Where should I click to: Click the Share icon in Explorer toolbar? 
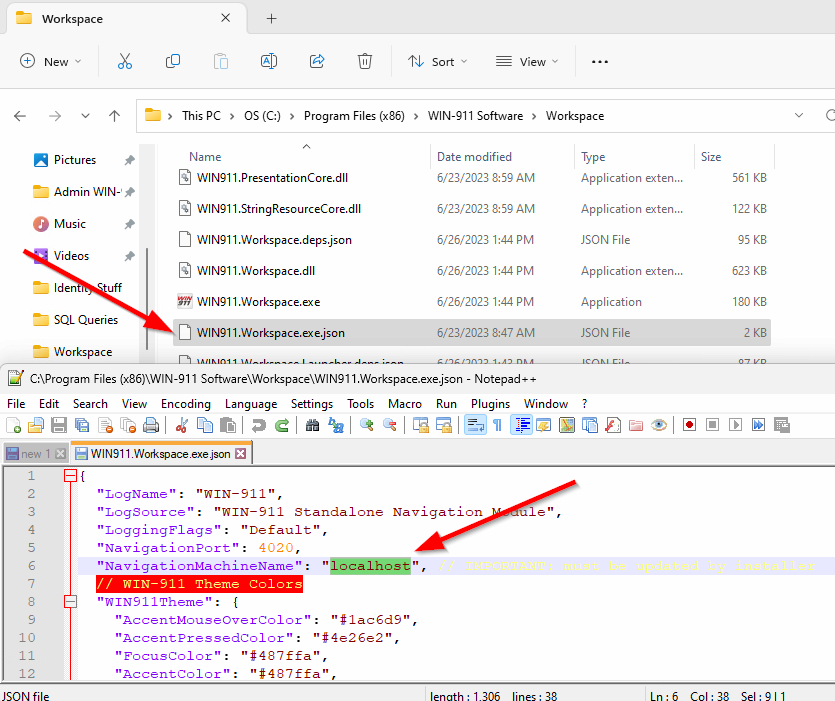[x=317, y=62]
